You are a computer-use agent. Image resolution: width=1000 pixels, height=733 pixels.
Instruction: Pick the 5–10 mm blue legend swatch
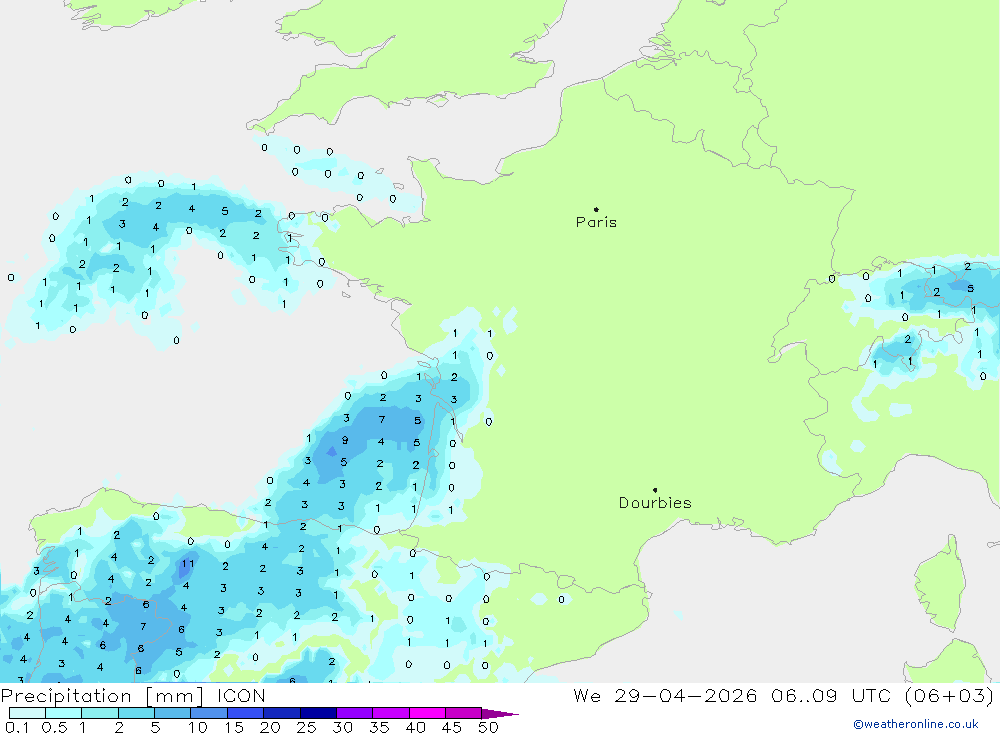click(x=172, y=713)
